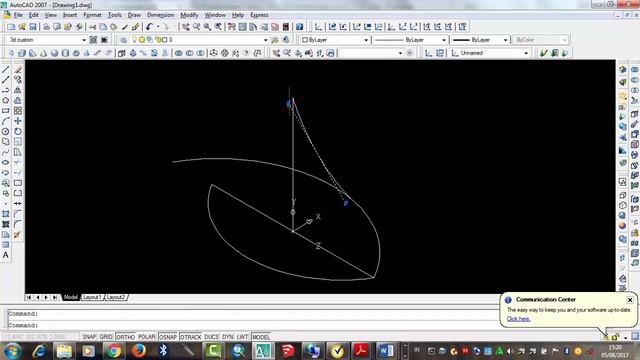Toggle POLAR tracking in status bar
The image size is (640, 360).
(x=147, y=337)
